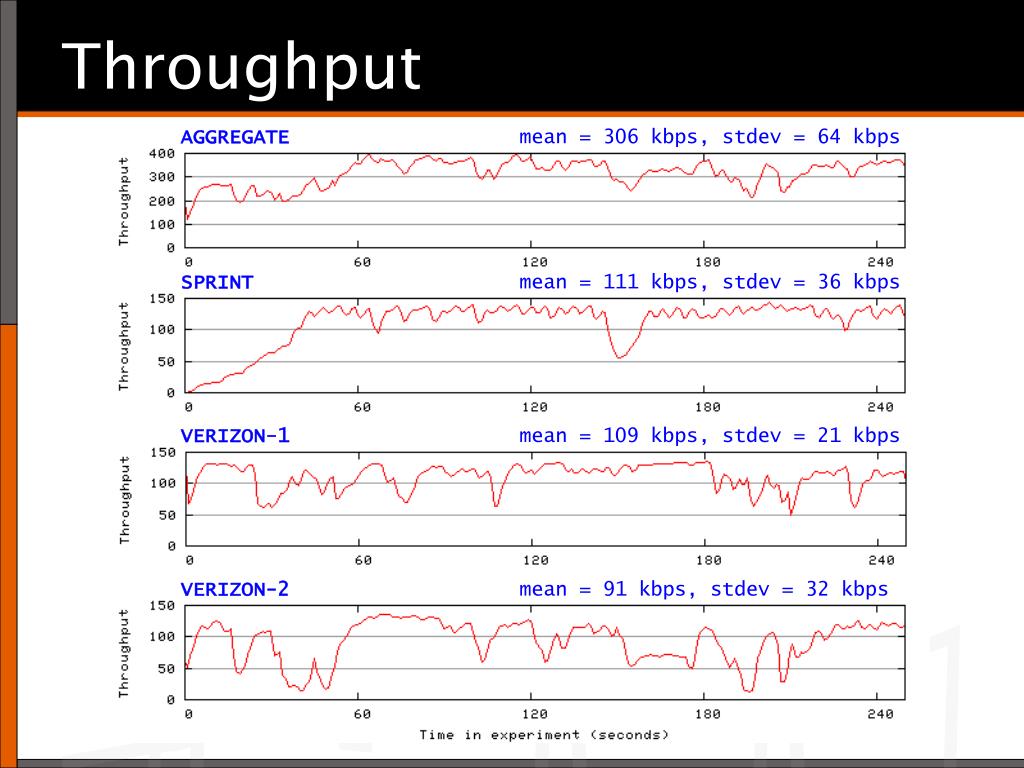
Task: Click the Throughput slide title
Action: tap(241, 69)
